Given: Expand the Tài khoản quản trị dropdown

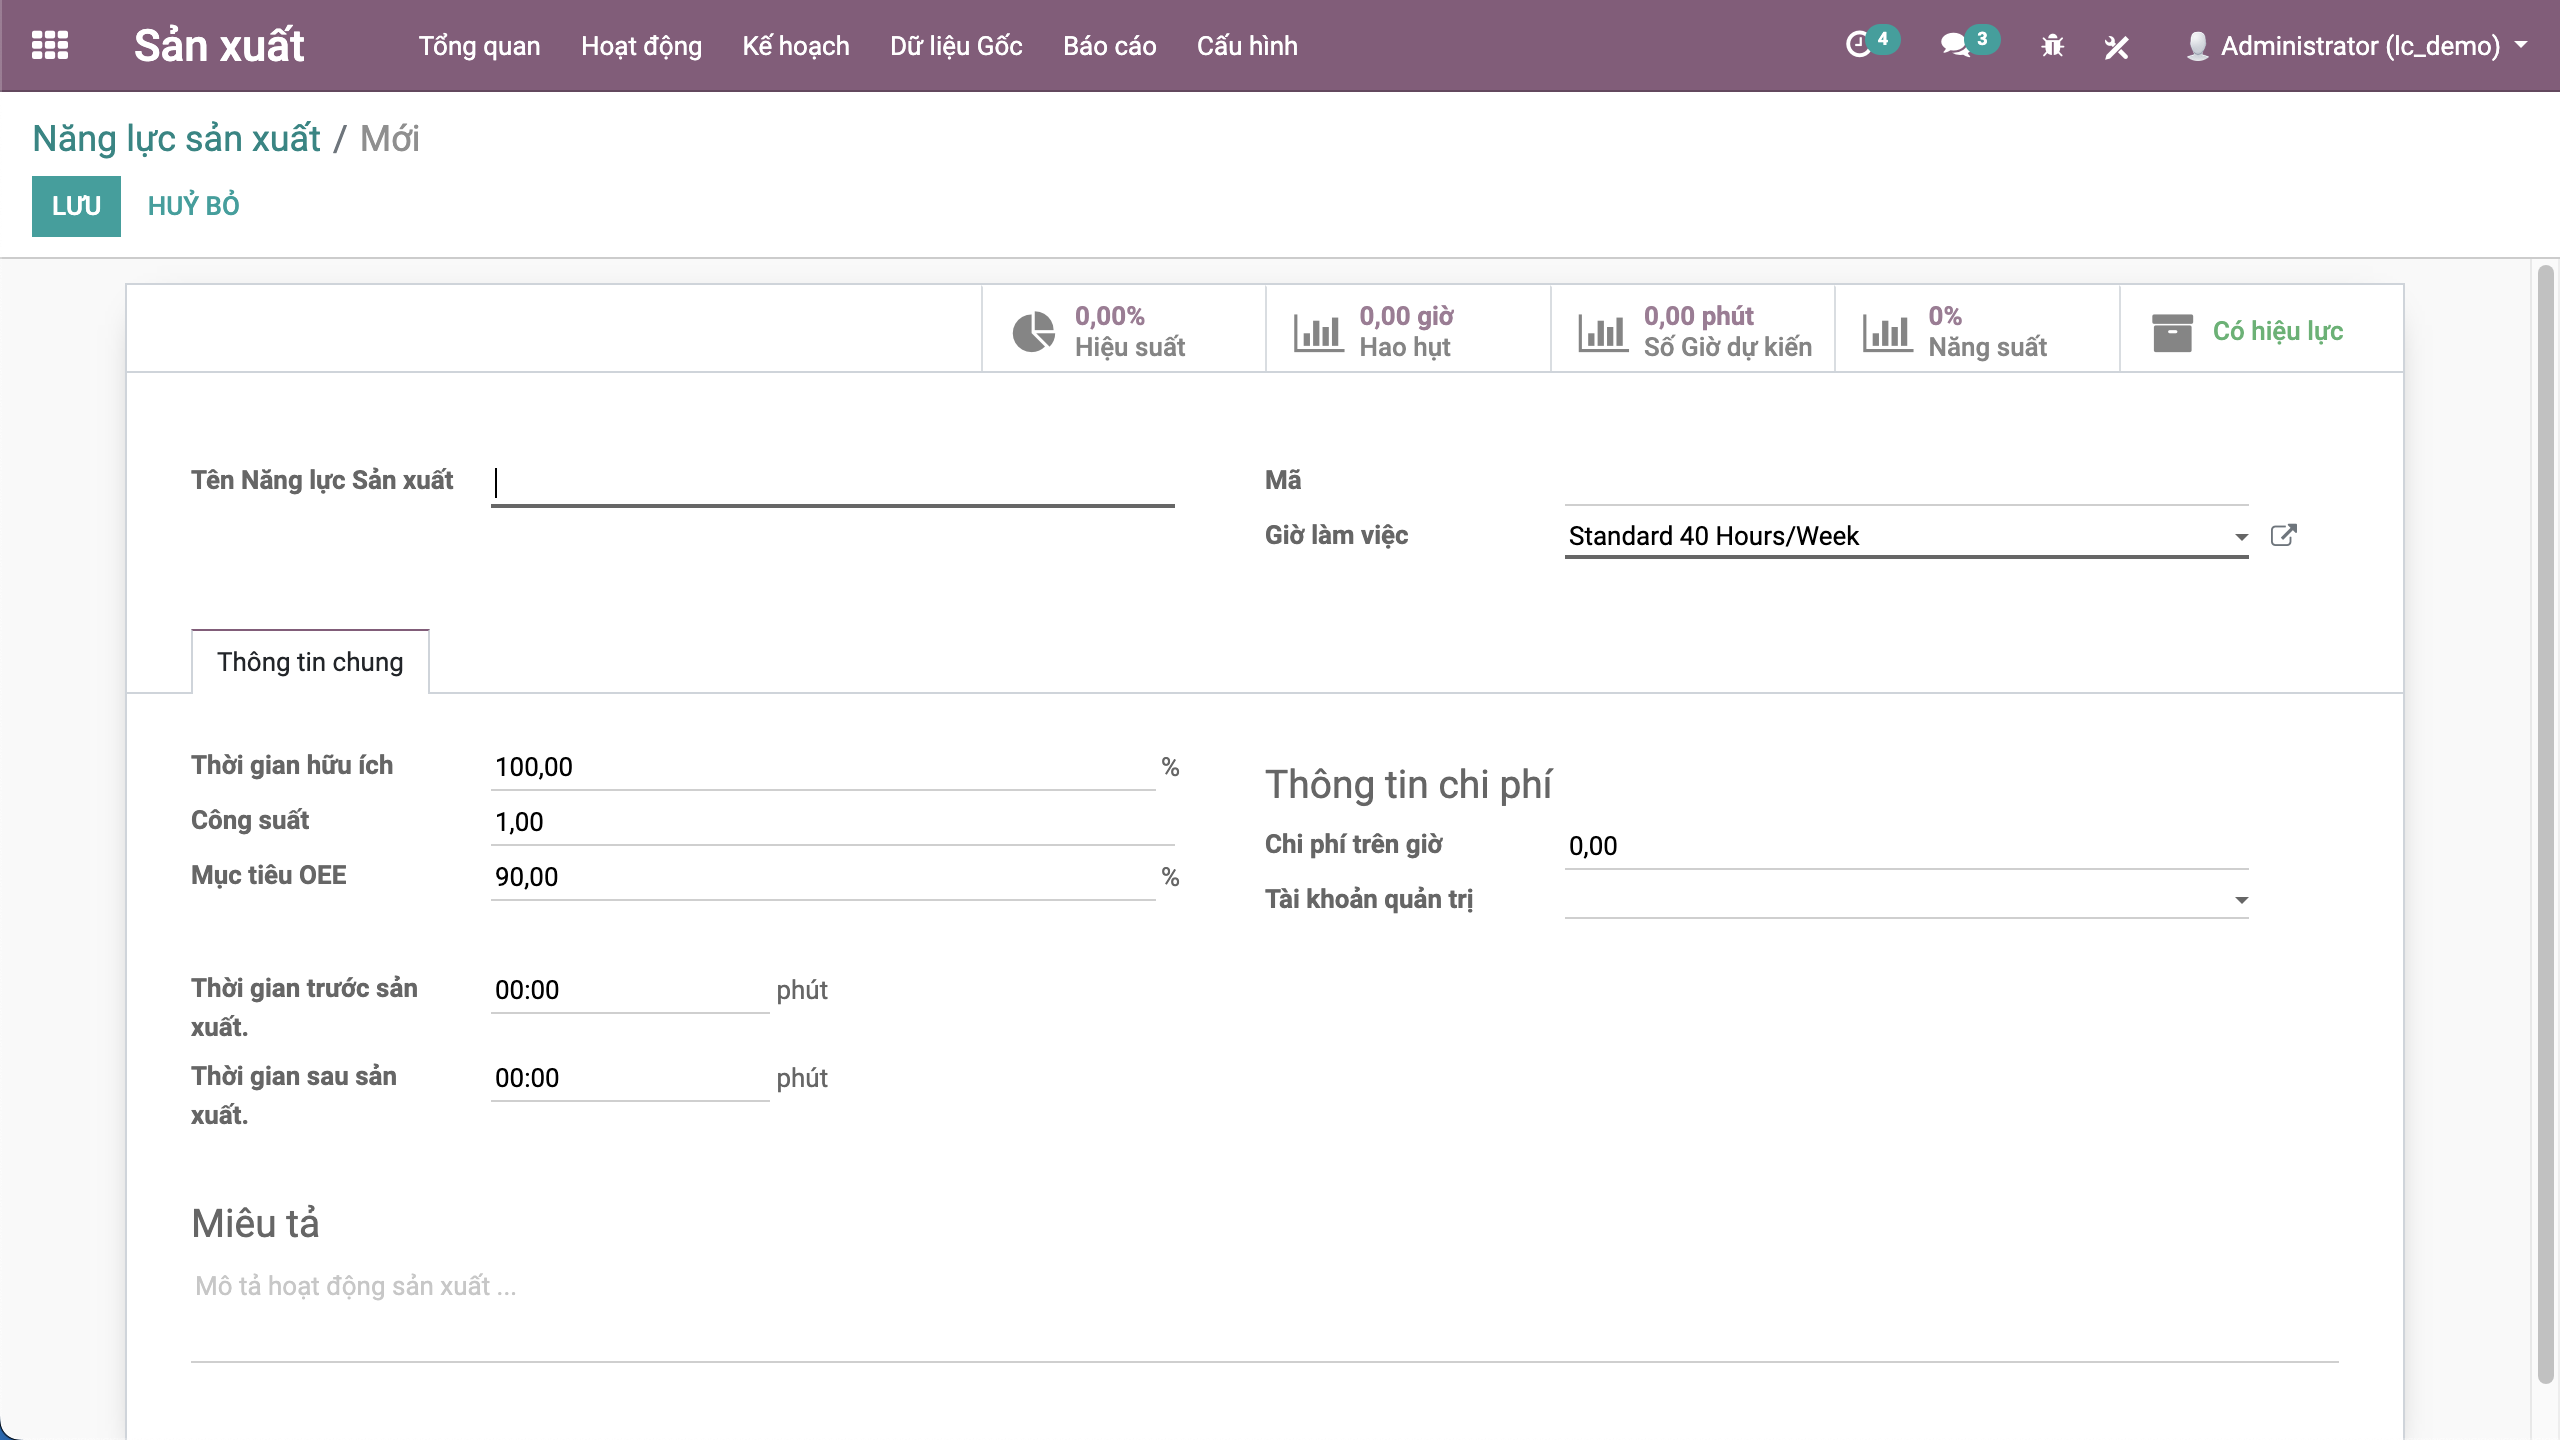Looking at the screenshot, I should pos(2241,900).
